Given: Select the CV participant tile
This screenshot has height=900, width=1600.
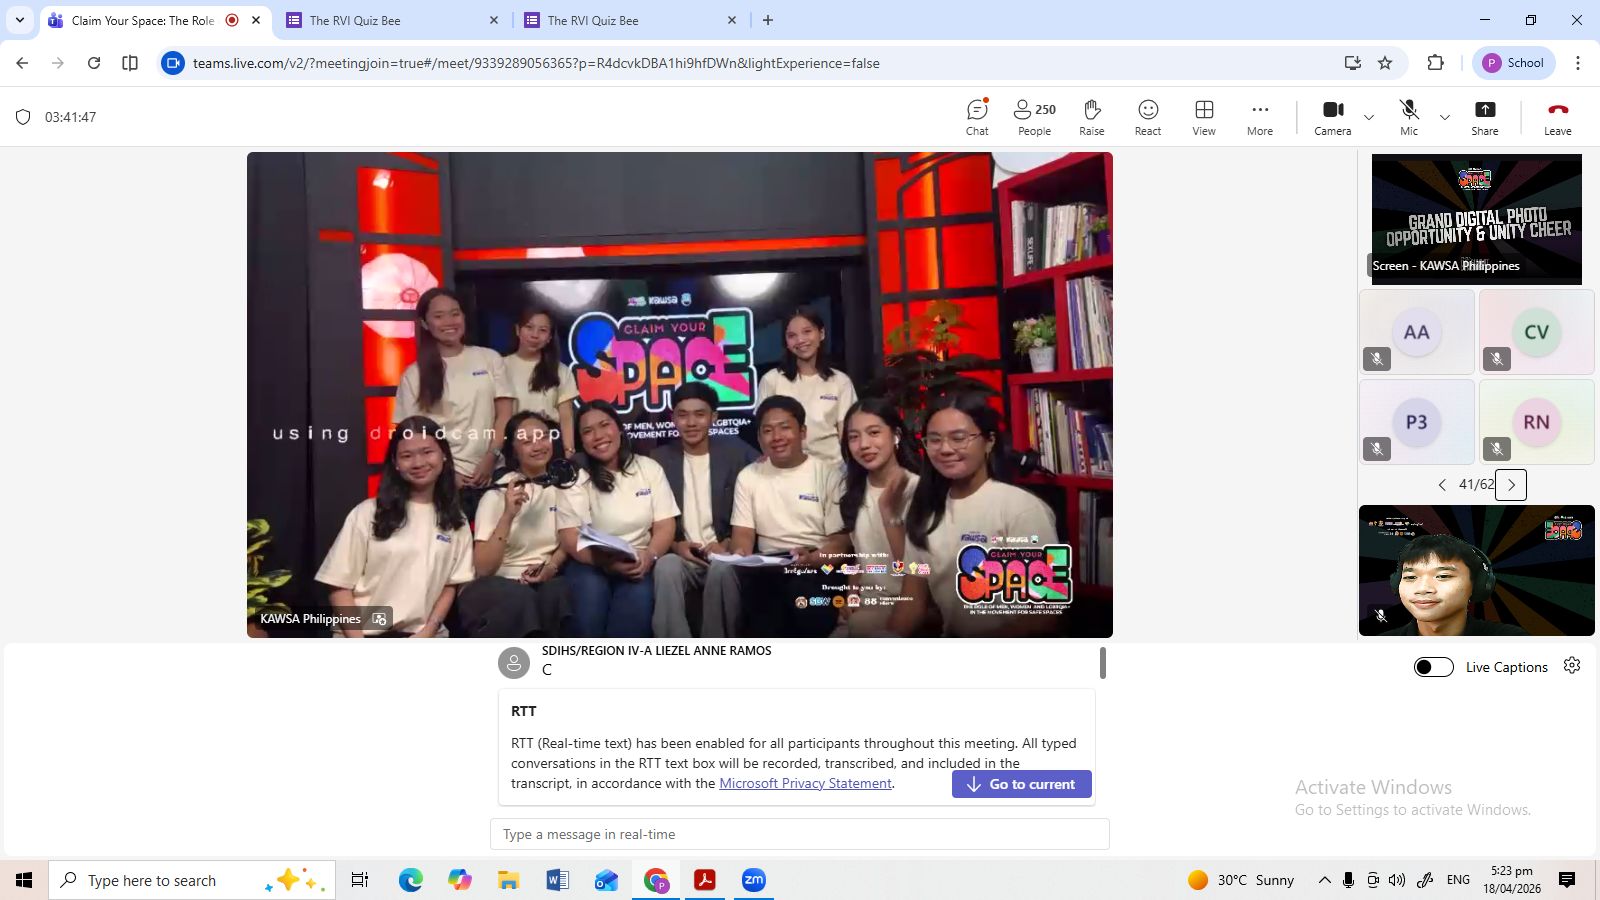Looking at the screenshot, I should (1536, 332).
